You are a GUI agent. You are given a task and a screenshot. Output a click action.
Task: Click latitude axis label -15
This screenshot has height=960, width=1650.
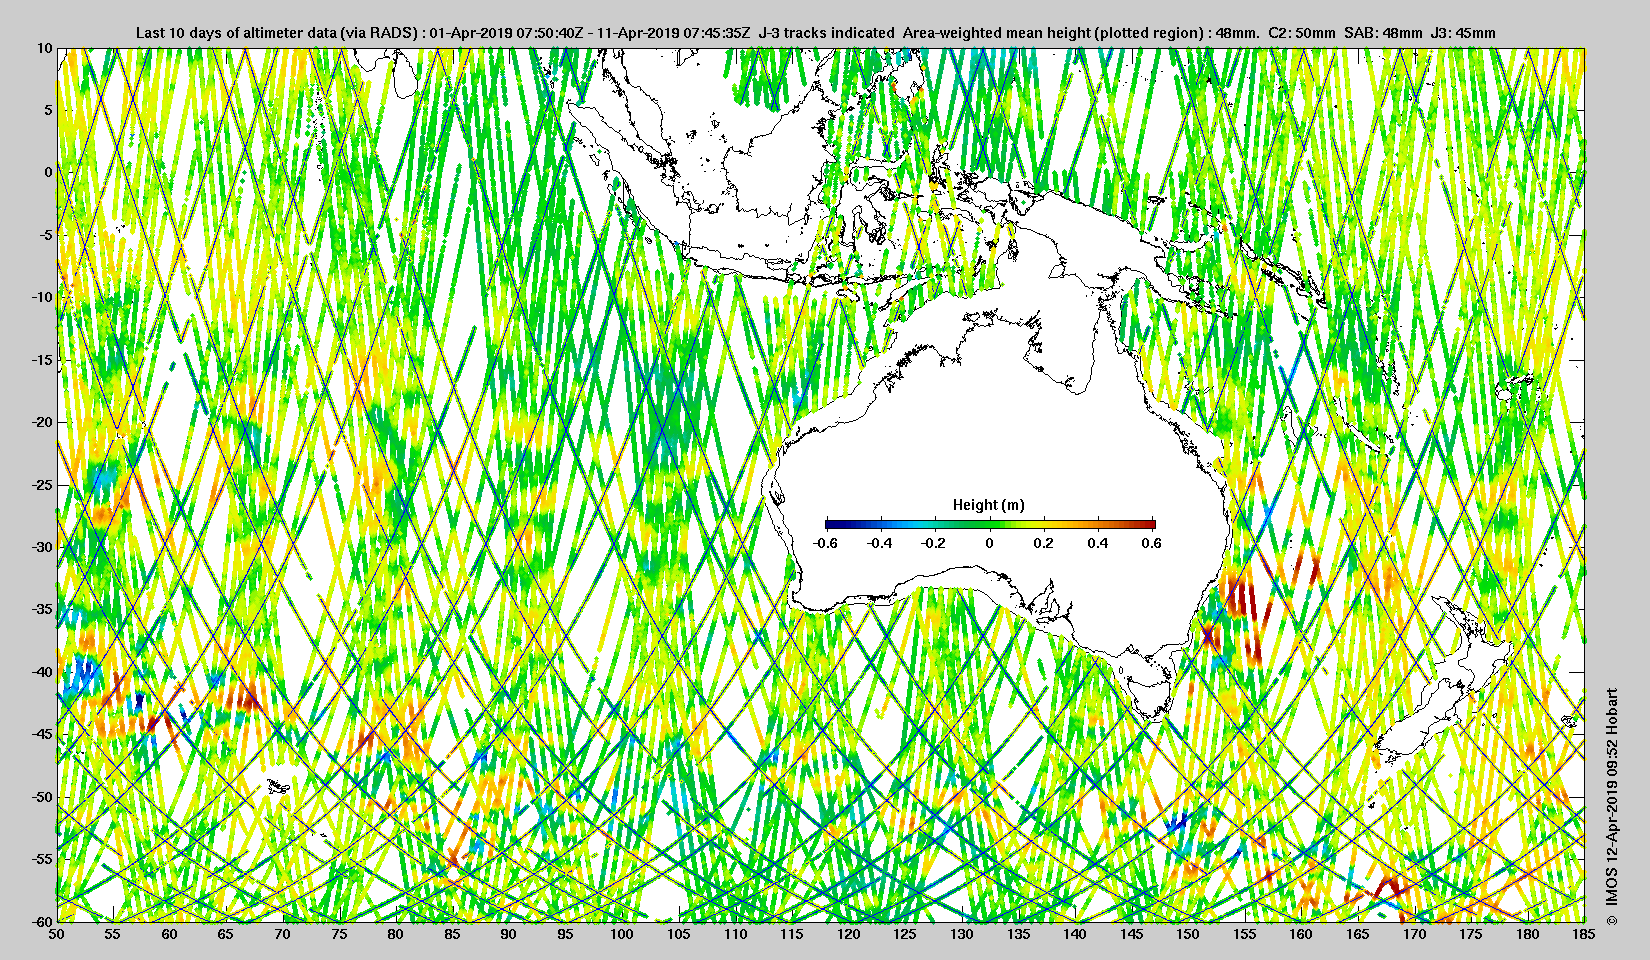(41, 360)
